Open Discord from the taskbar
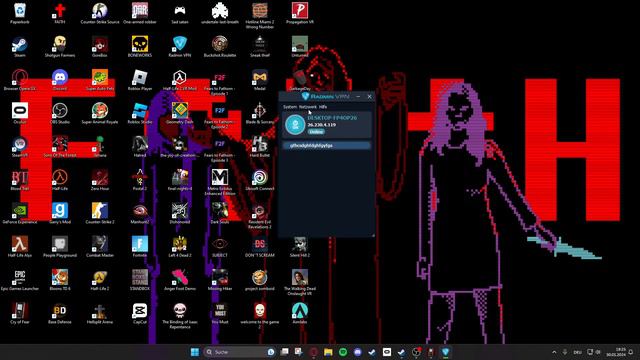The height and width of the screenshot is (360, 640). [x=358, y=352]
